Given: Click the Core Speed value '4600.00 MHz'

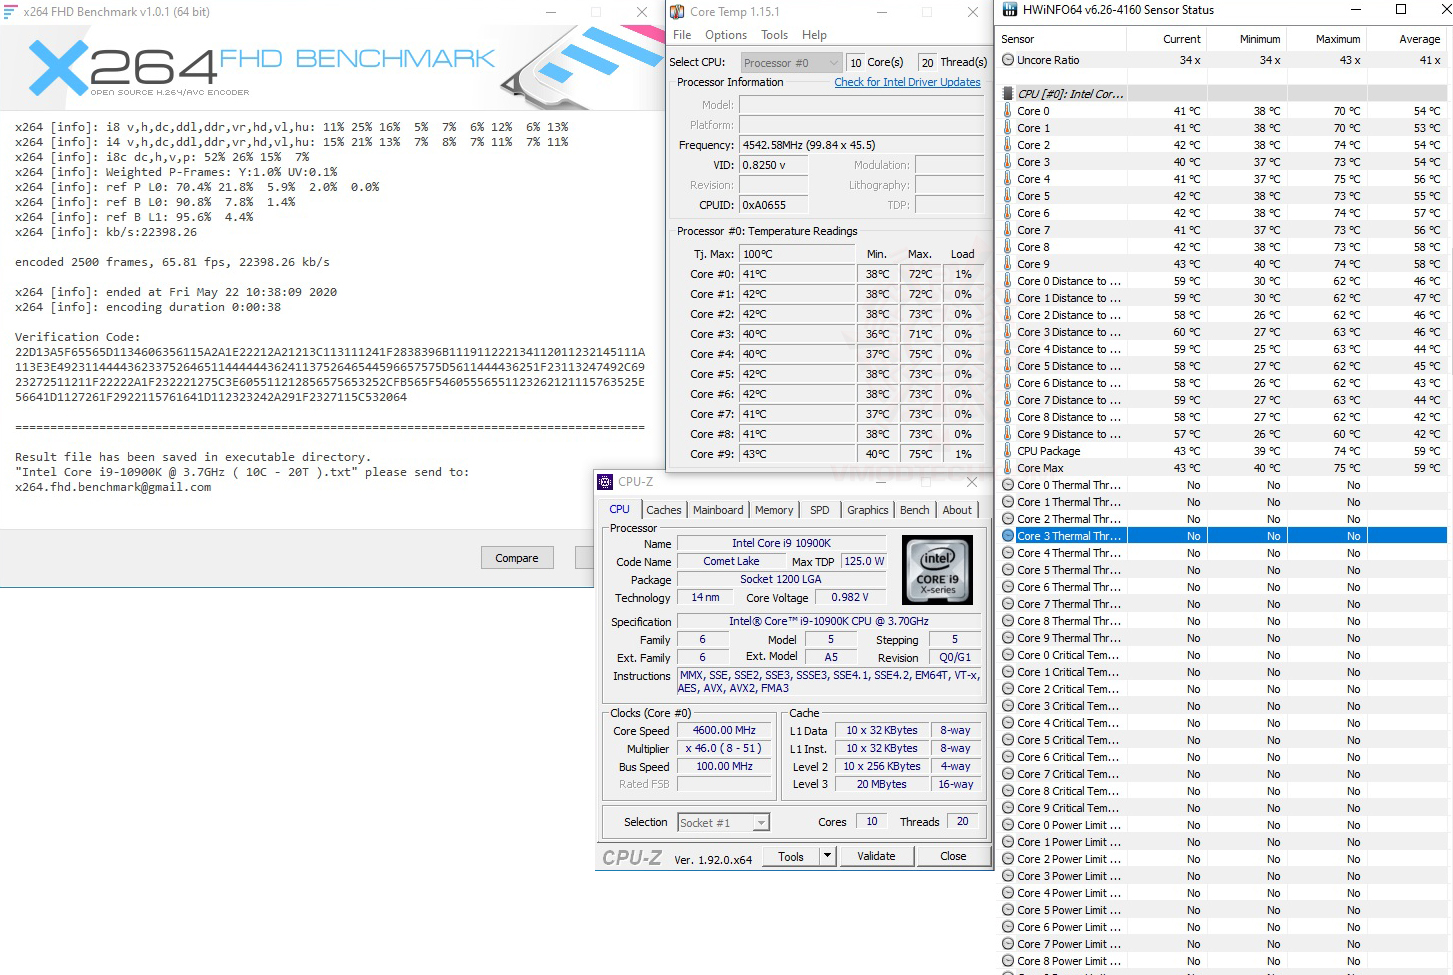Looking at the screenshot, I should click(x=724, y=730).
